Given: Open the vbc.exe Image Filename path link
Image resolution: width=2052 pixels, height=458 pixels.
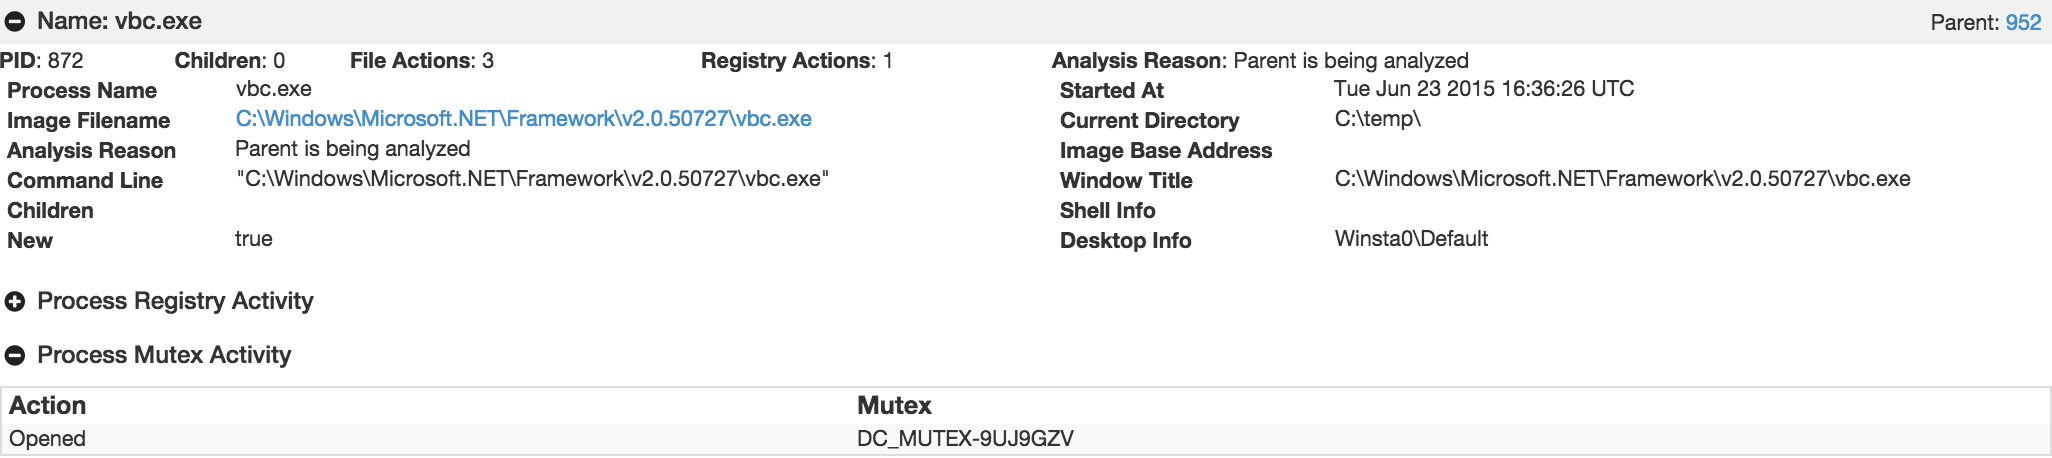Looking at the screenshot, I should [523, 119].
